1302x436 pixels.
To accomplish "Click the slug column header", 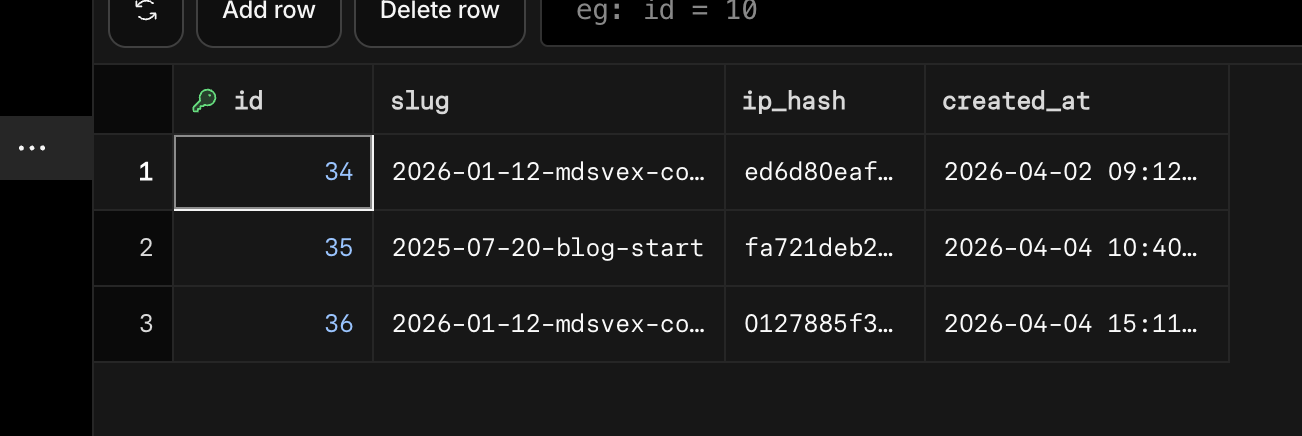I will point(420,100).
